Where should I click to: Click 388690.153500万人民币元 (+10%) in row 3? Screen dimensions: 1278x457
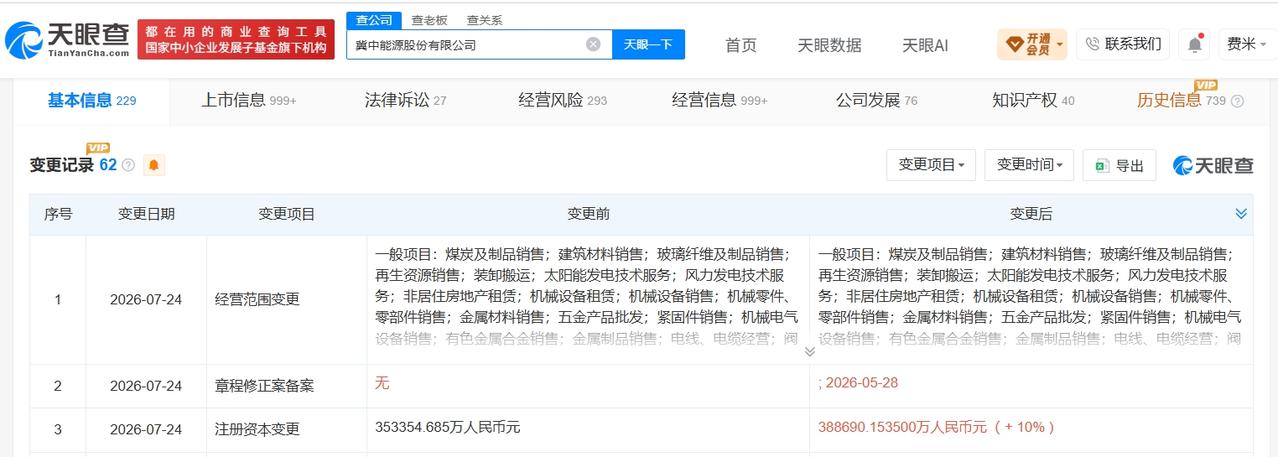(937, 427)
